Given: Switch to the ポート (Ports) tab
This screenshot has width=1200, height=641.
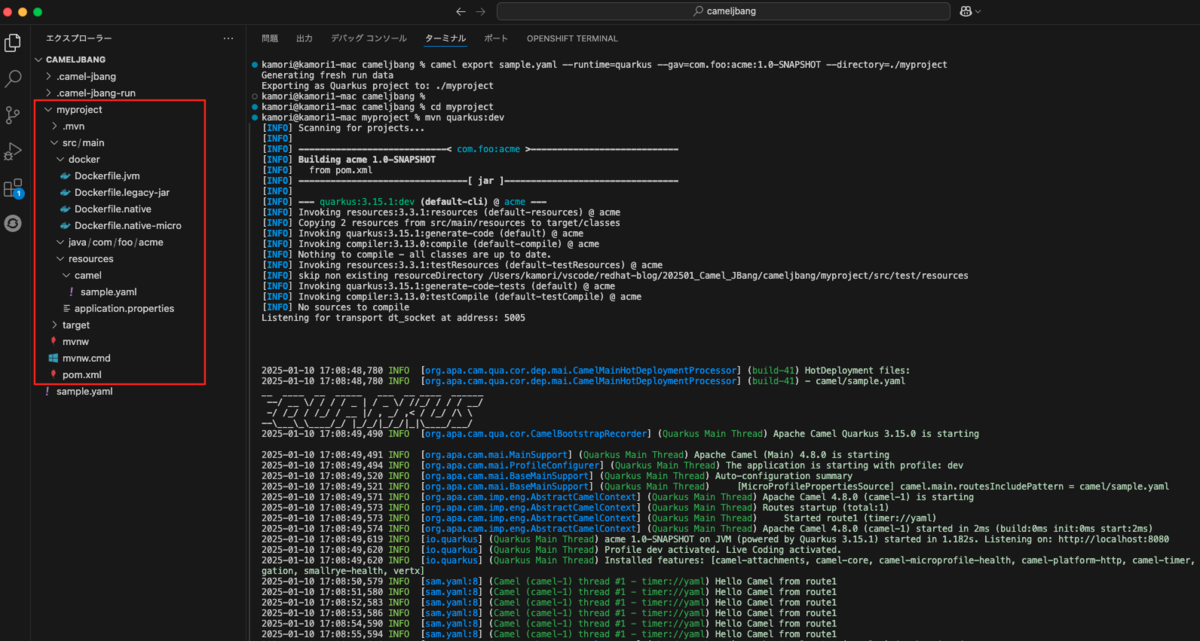Looking at the screenshot, I should 496,38.
